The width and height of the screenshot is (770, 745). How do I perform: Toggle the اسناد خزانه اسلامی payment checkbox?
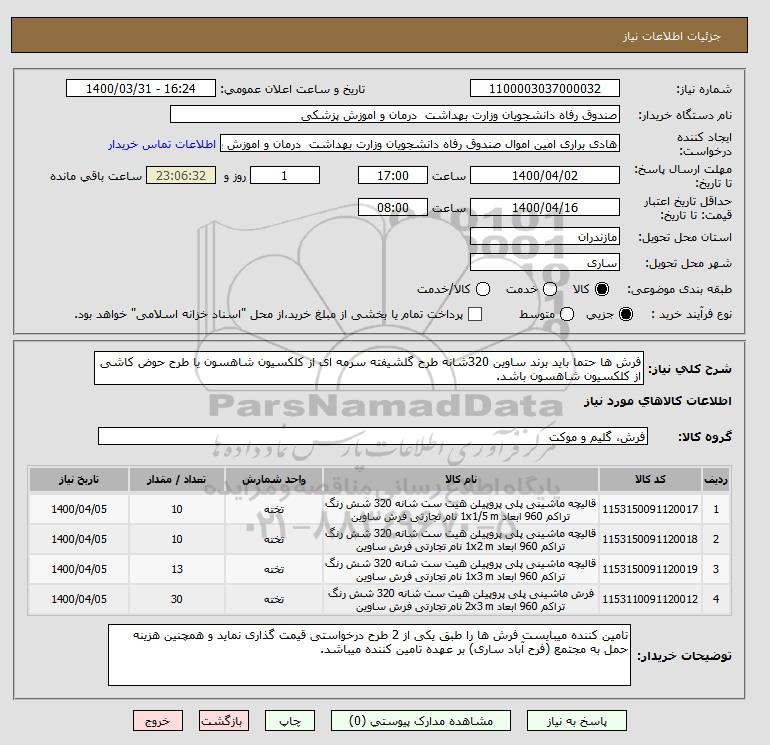[475, 314]
